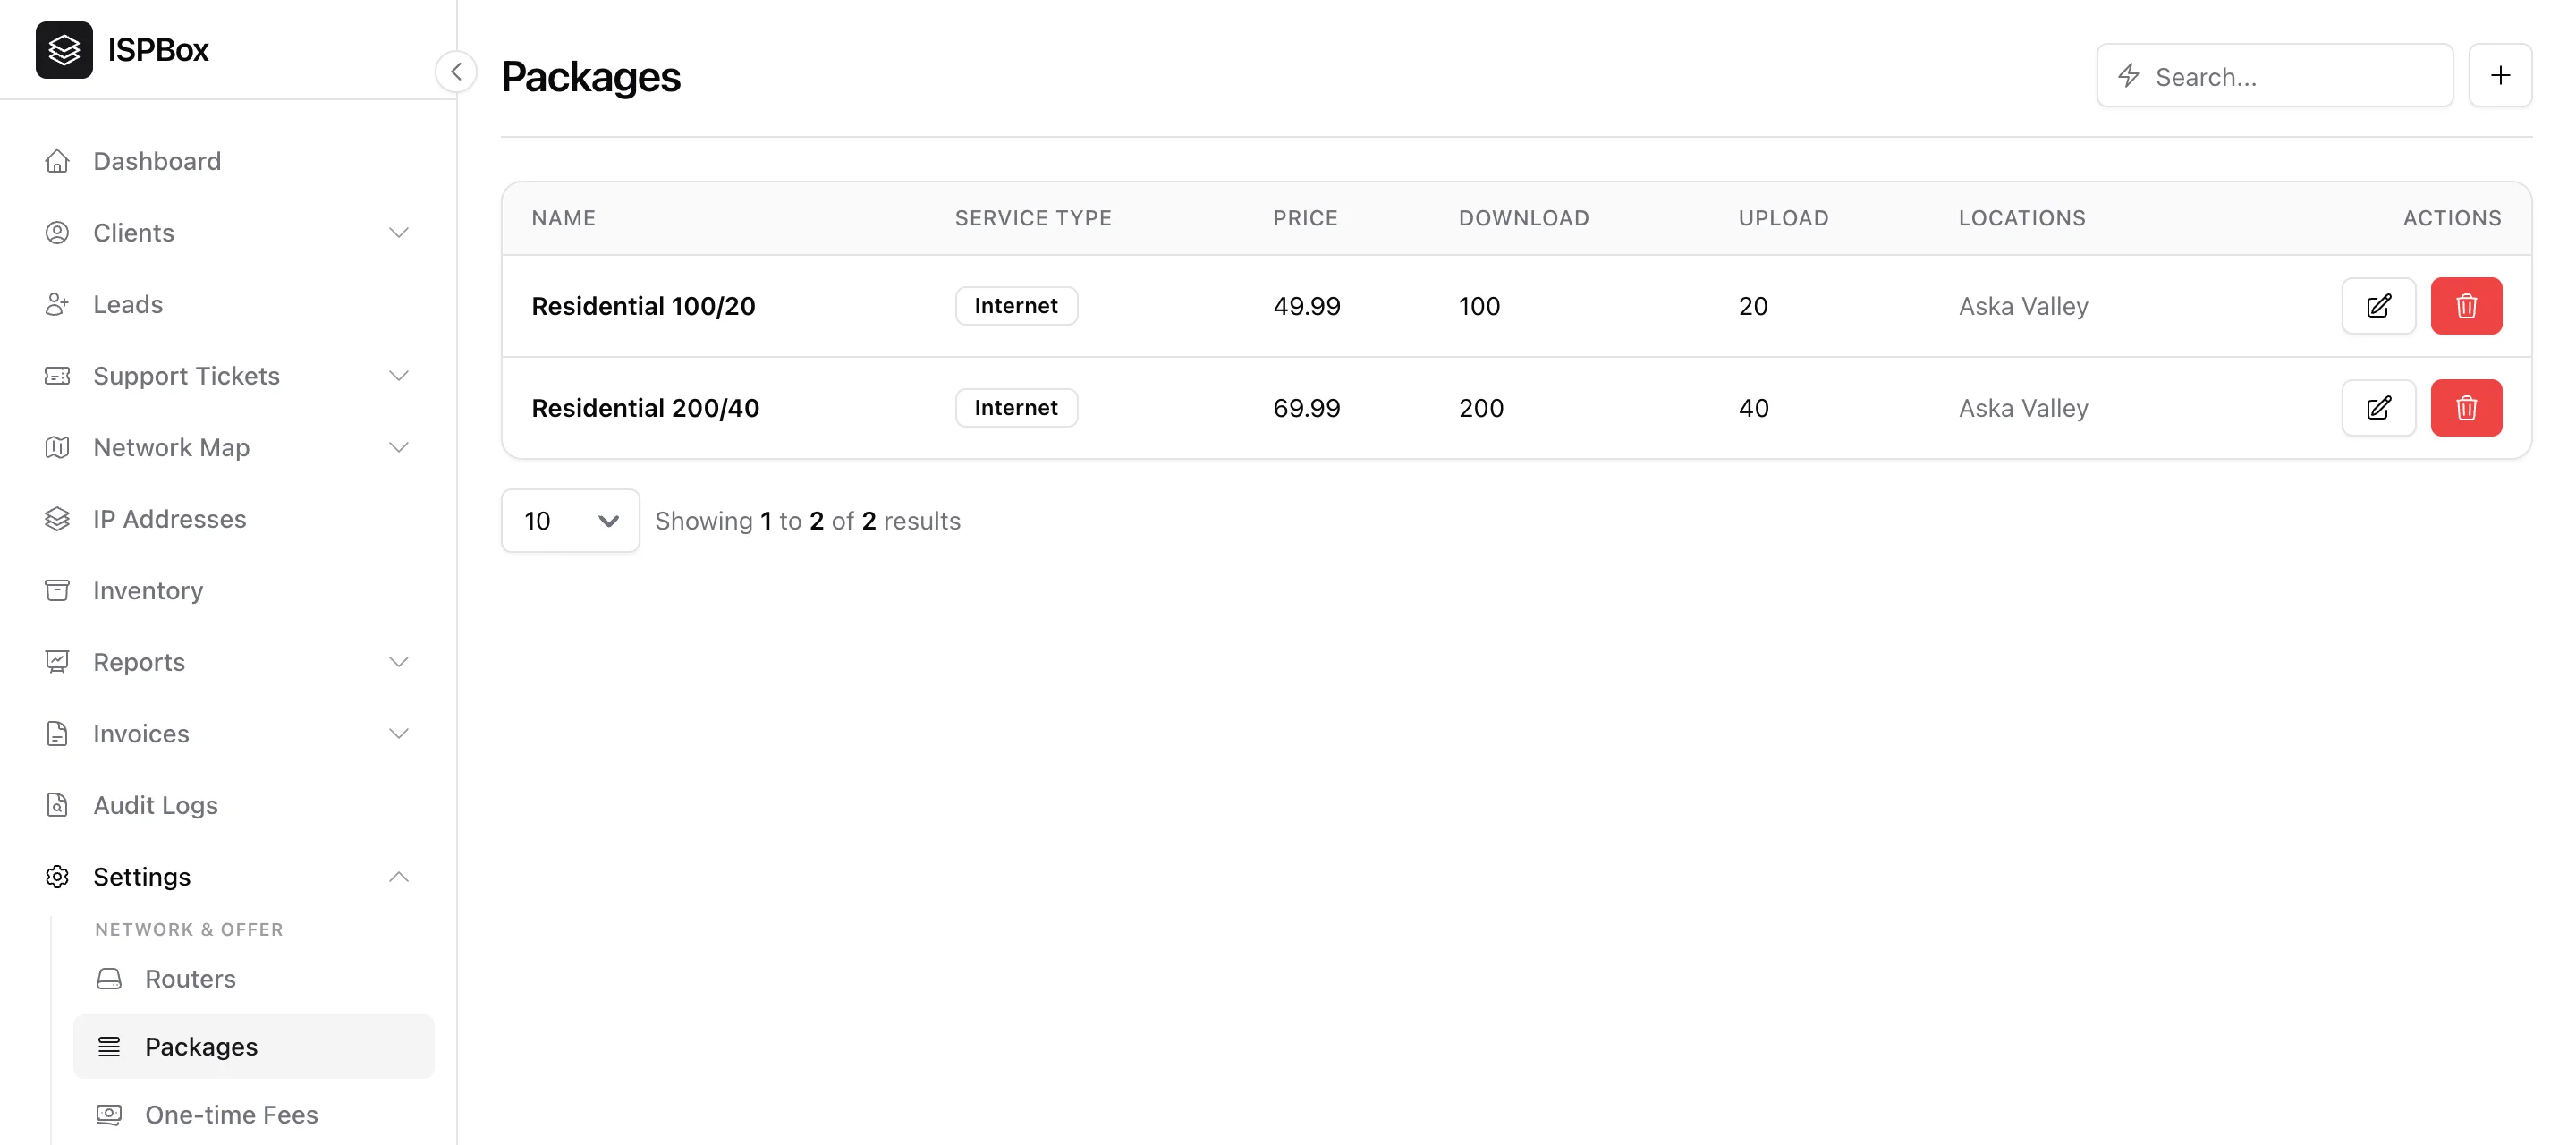
Task: Sort by DOWNLOAD column header
Action: (1524, 218)
